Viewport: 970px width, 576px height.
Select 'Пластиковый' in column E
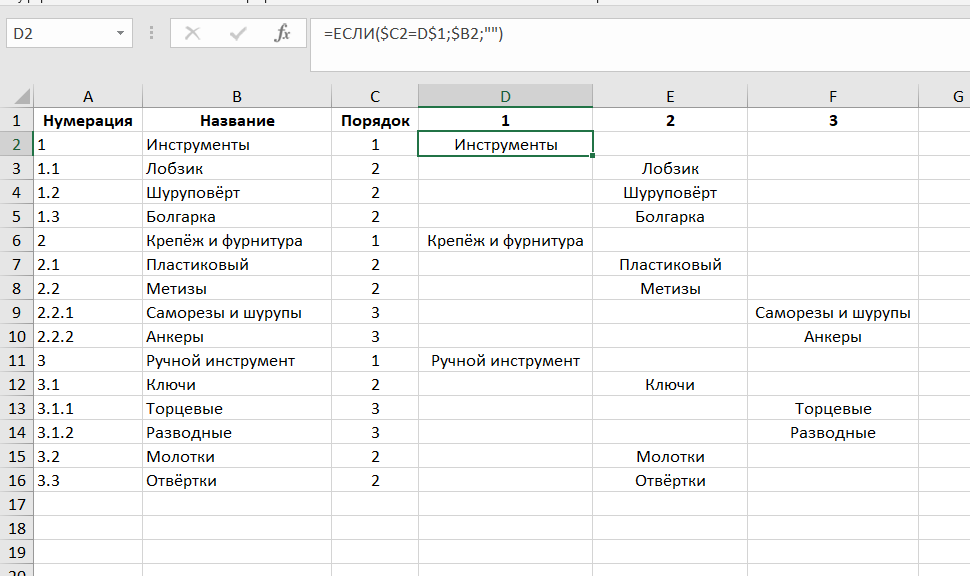pyautogui.click(x=670, y=265)
